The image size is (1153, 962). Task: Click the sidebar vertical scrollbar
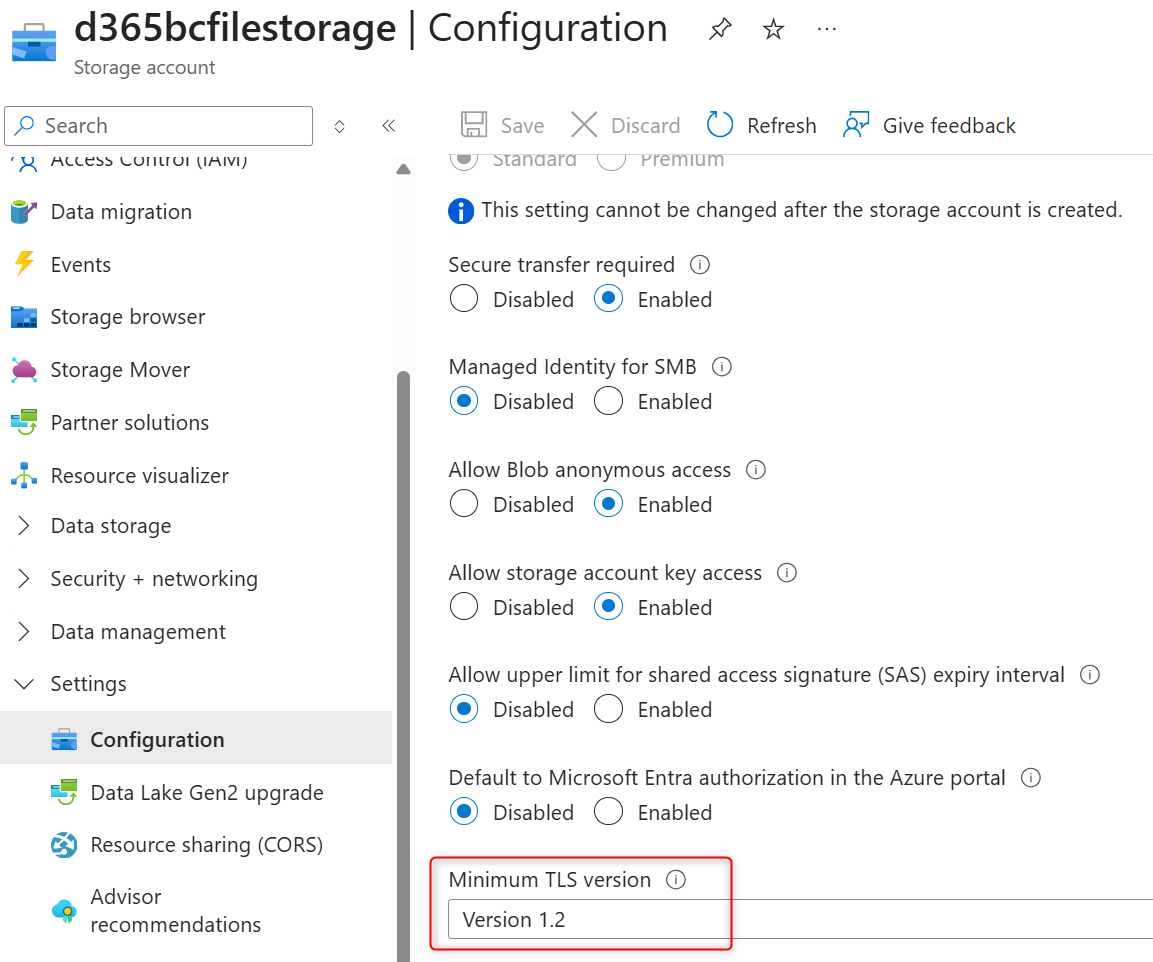pyautogui.click(x=403, y=600)
